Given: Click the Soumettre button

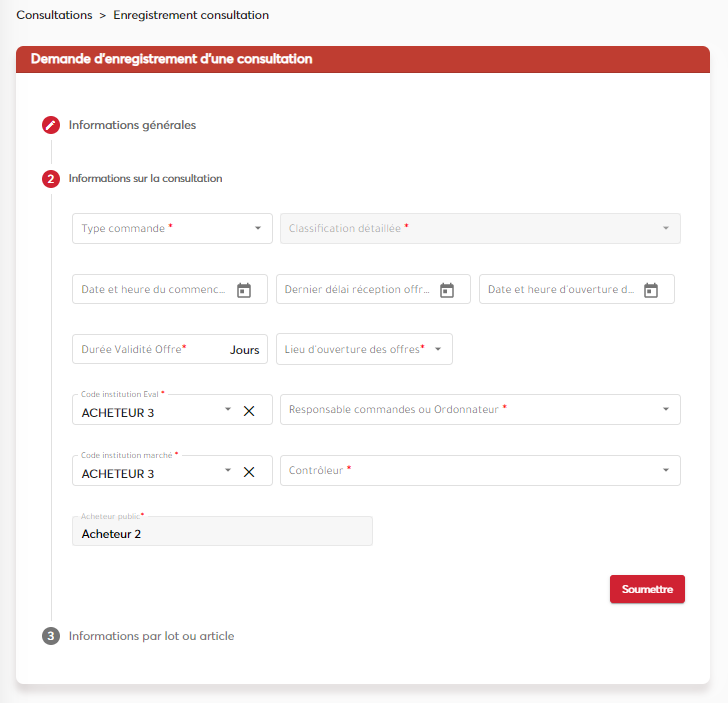Looking at the screenshot, I should 647,589.
